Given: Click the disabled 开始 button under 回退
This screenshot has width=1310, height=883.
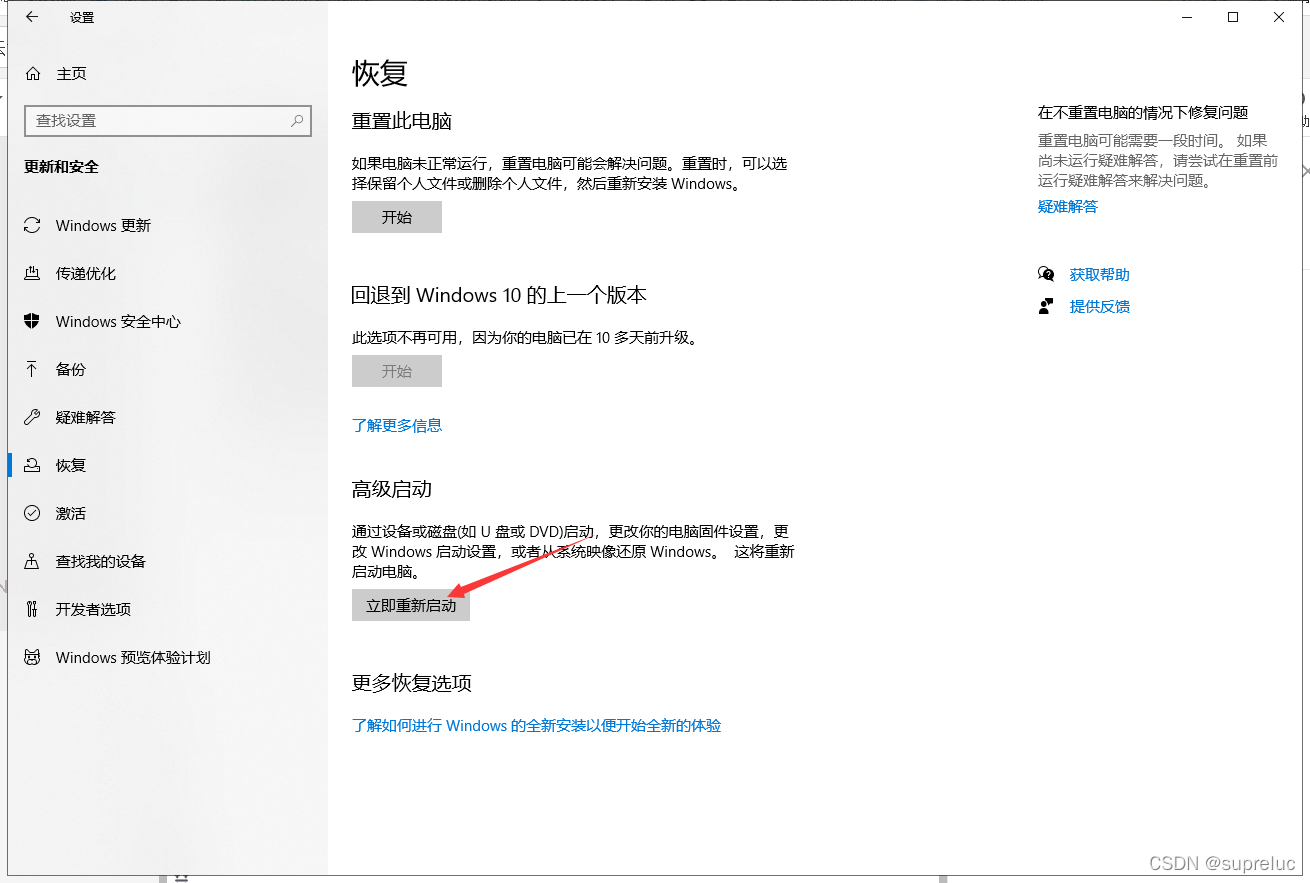Looking at the screenshot, I should point(397,371).
